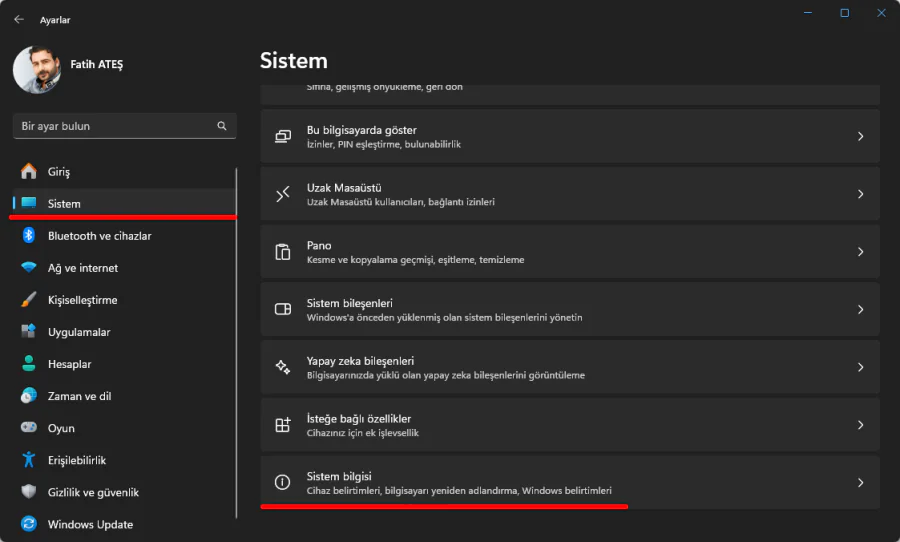Click the Yapay zeka bileşenleri sparkle icon
This screenshot has width=900, height=542.
pyautogui.click(x=283, y=367)
